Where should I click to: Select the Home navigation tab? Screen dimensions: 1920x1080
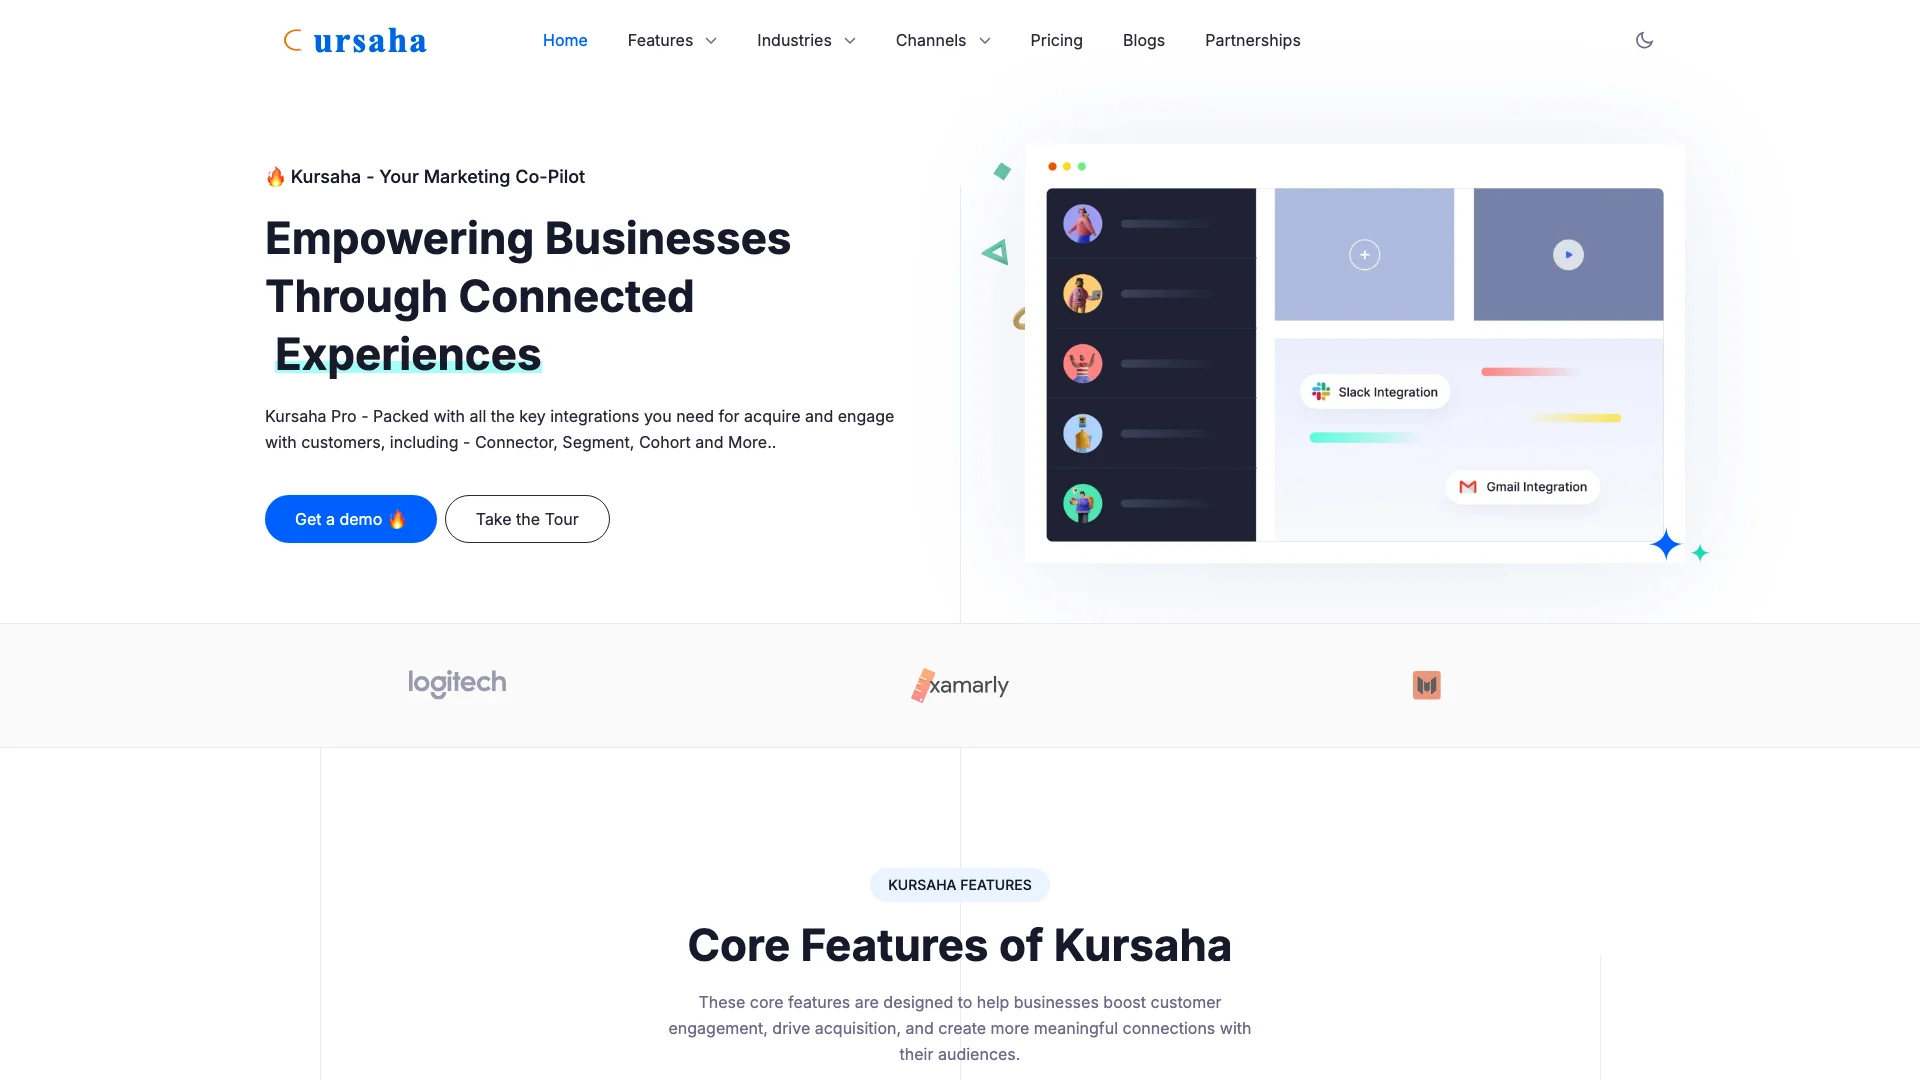point(564,40)
